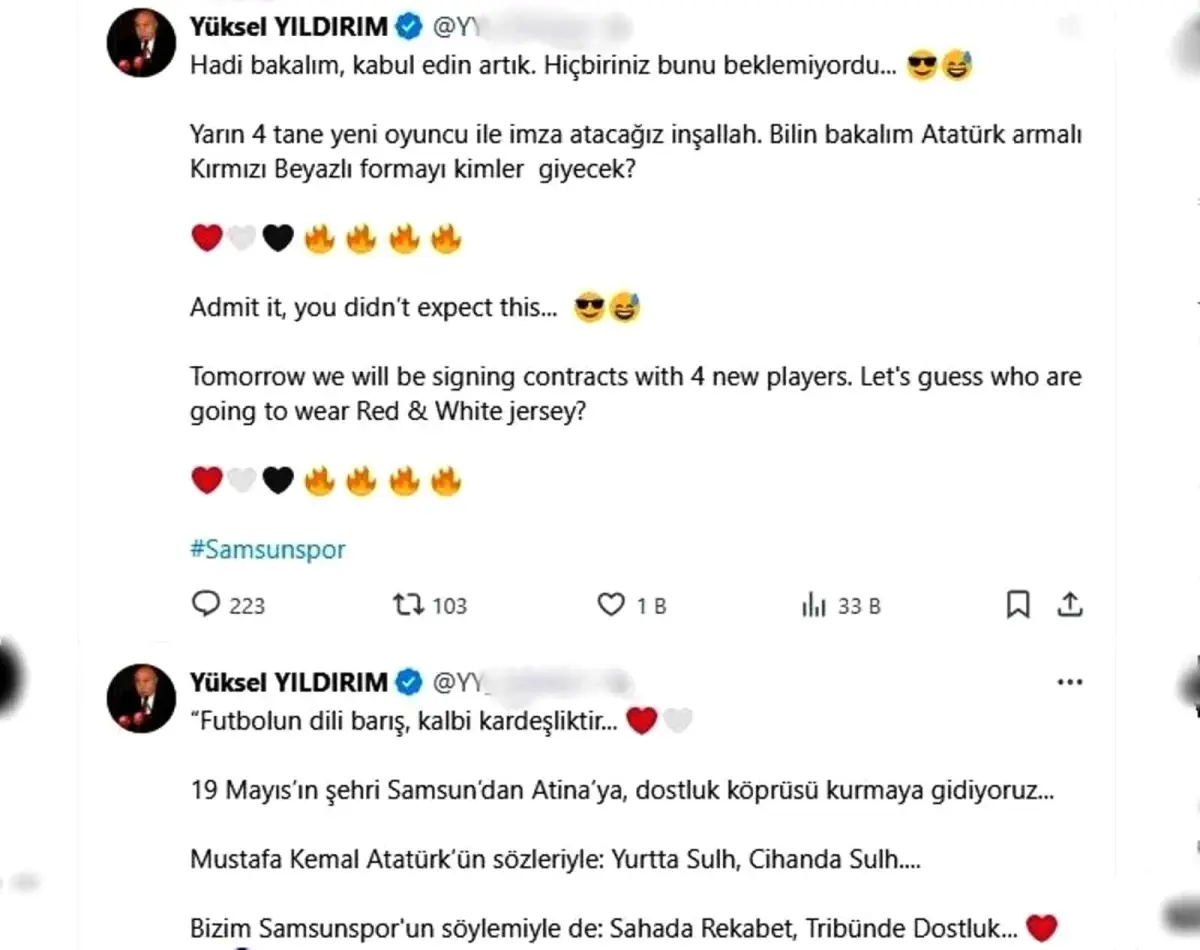Open the English text "Admit it, you didn't expect this"
Viewport: 1200px width, 950px height.
374,309
